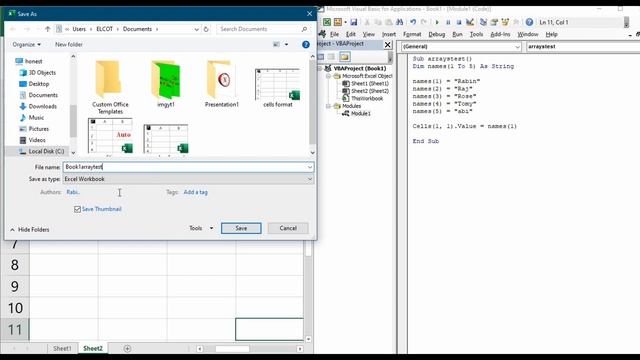Viewport: 640px width, 360px height.
Task: Switch to the Sheet1 tab in Excel
Action: pyautogui.click(x=62, y=348)
